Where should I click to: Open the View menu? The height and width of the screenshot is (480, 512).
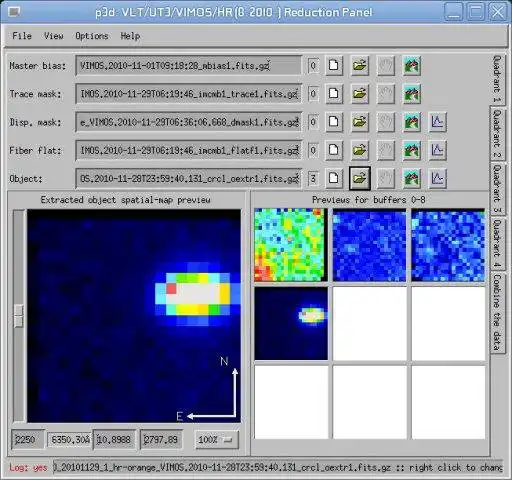53,36
